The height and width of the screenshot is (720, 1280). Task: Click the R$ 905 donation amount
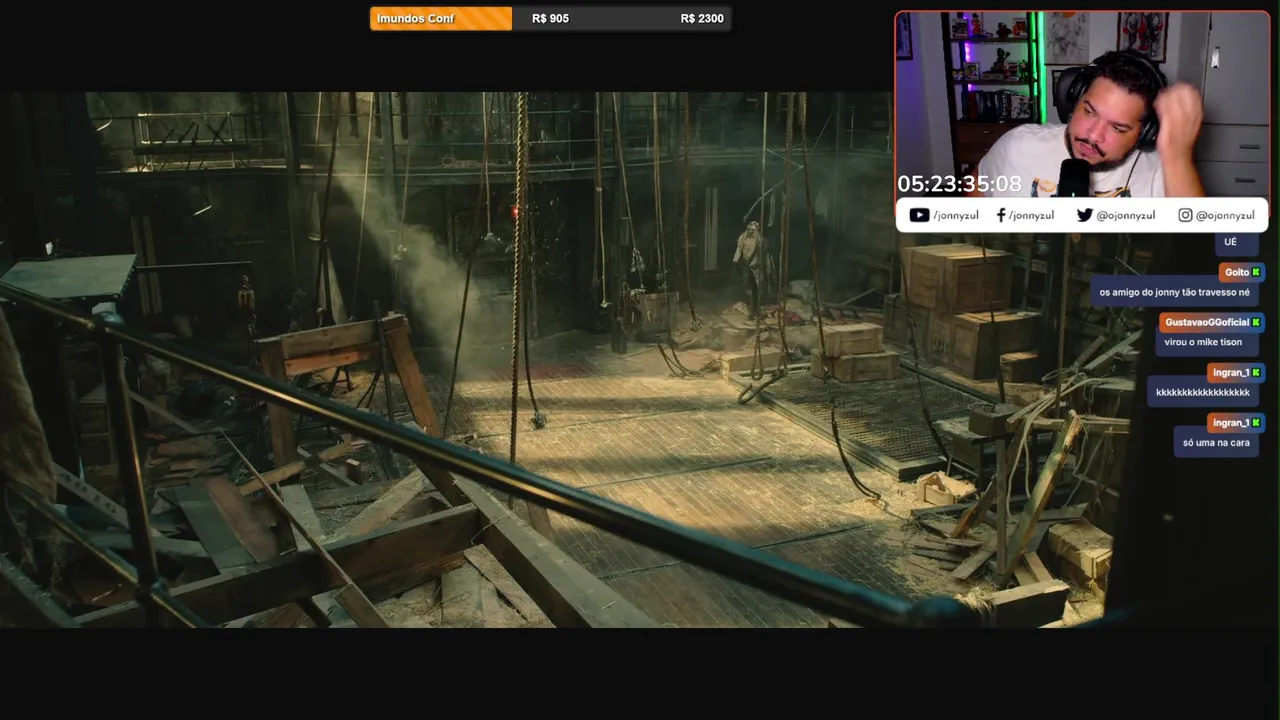click(x=550, y=18)
